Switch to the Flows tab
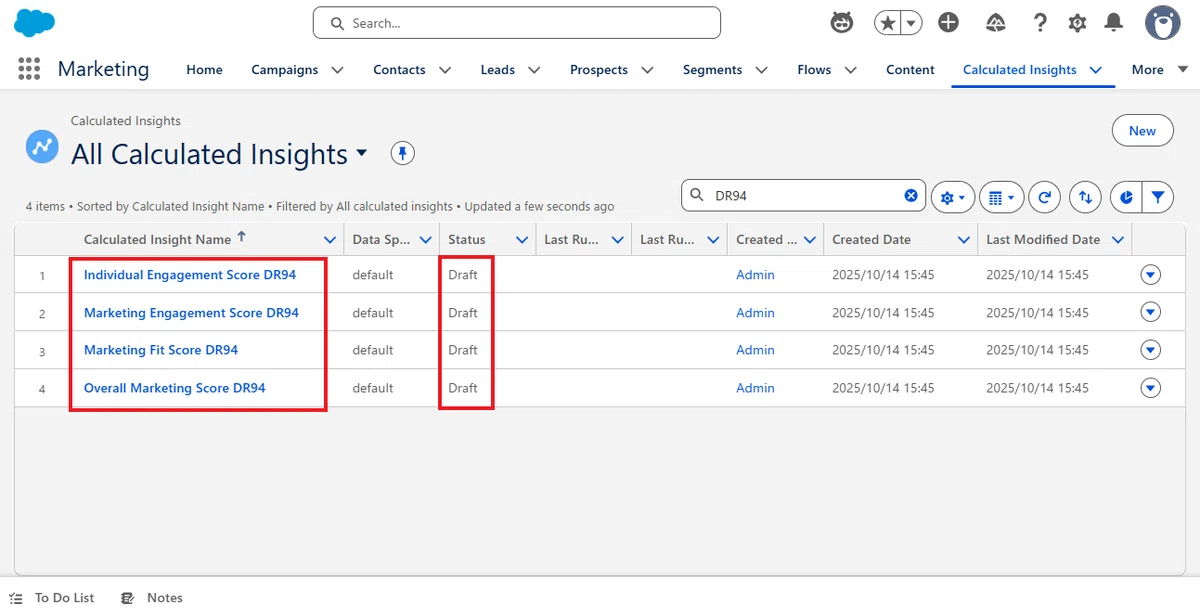 [x=814, y=70]
